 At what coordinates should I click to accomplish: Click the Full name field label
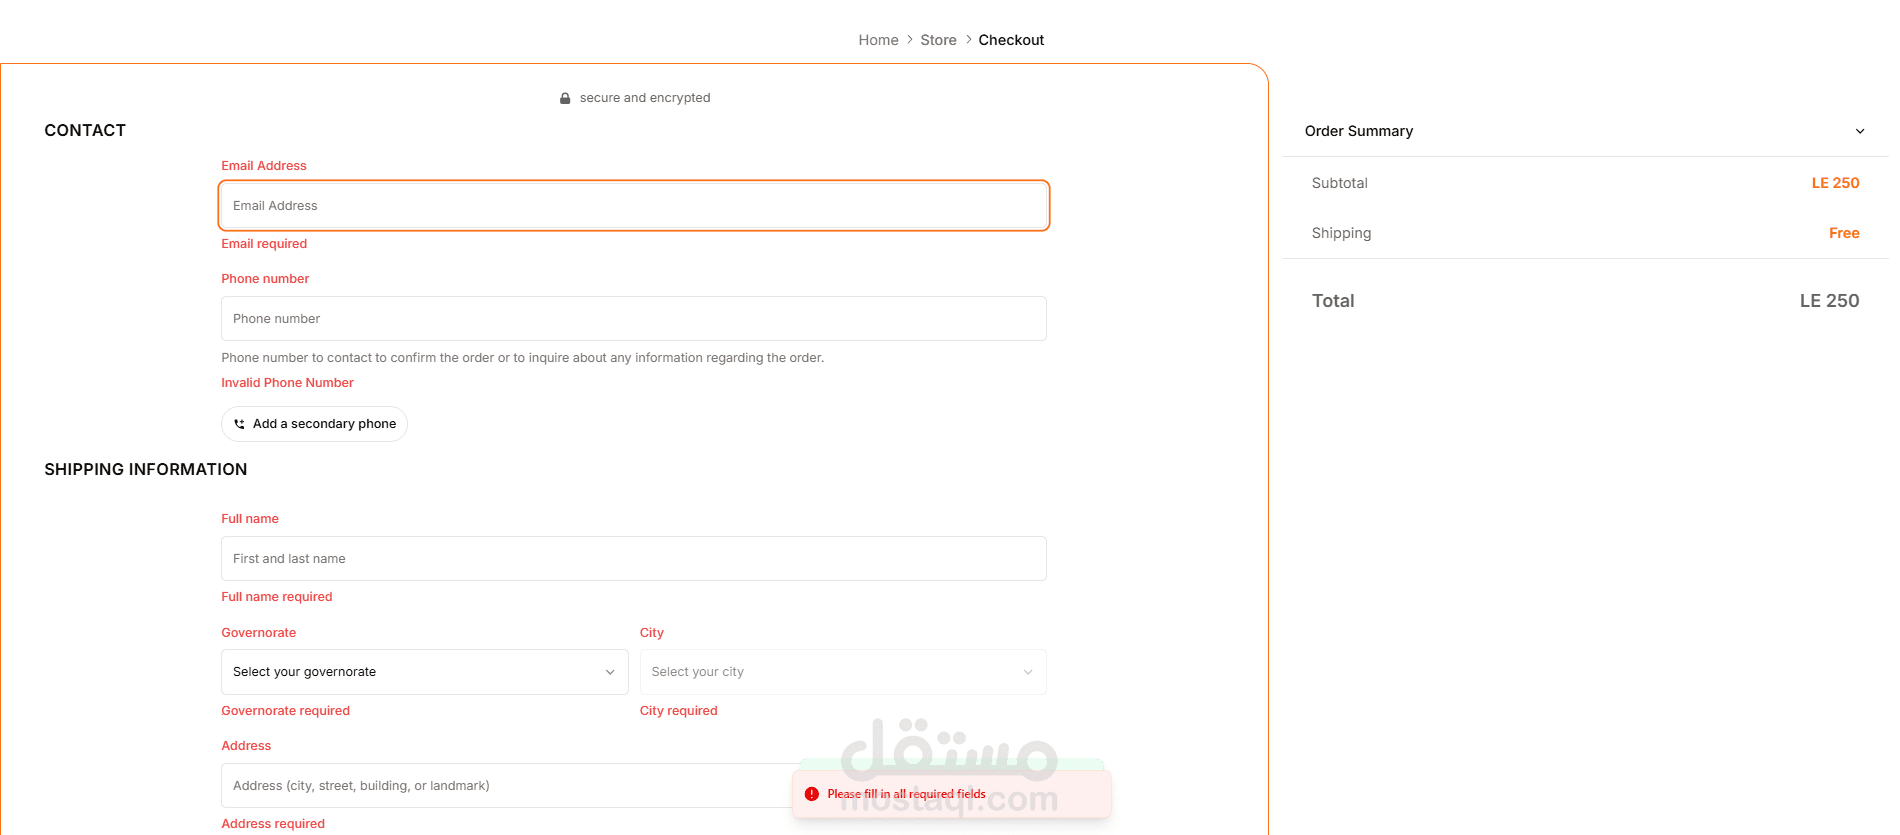(x=249, y=519)
